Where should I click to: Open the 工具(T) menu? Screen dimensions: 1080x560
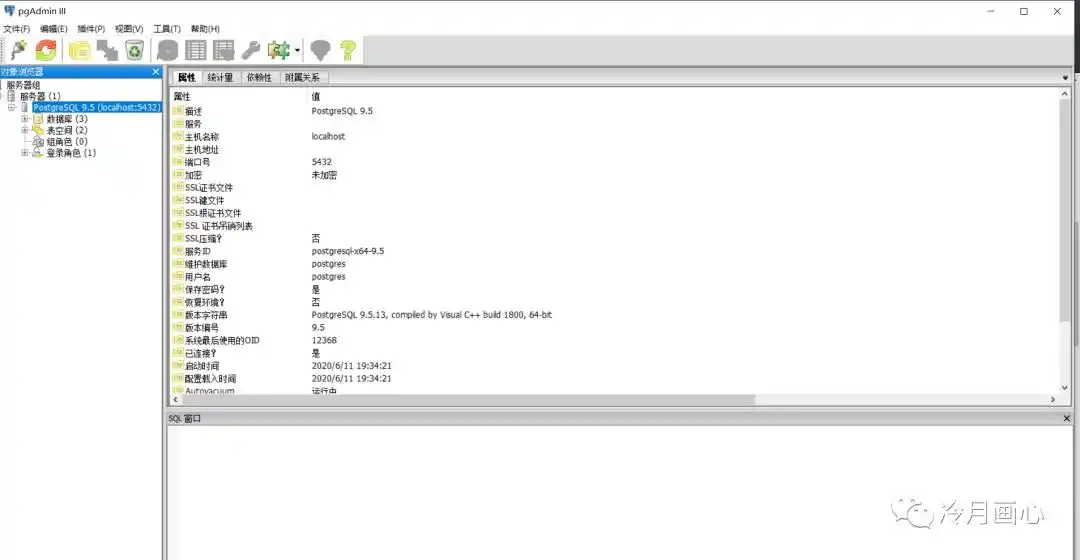167,29
